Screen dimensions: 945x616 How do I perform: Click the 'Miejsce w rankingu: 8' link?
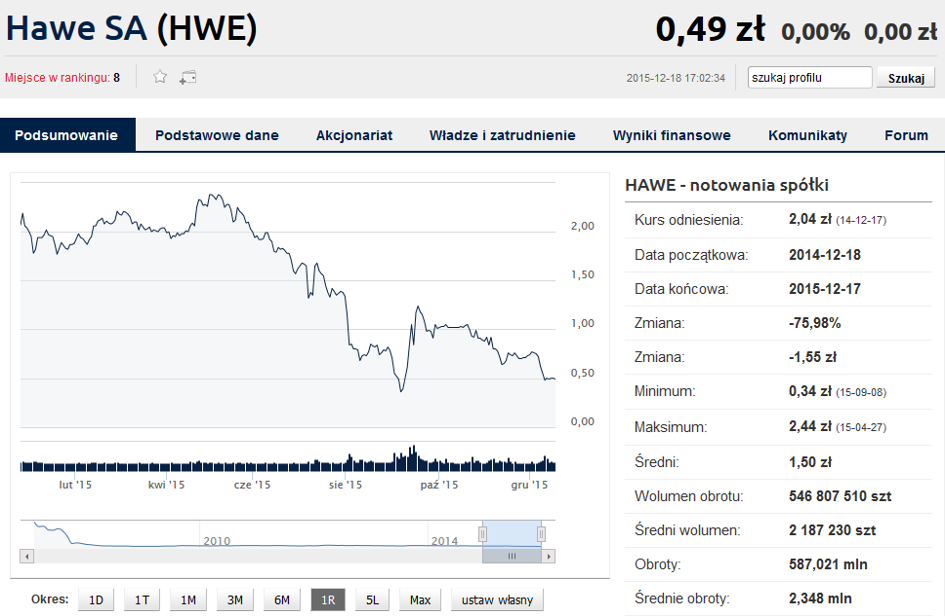pos(62,78)
